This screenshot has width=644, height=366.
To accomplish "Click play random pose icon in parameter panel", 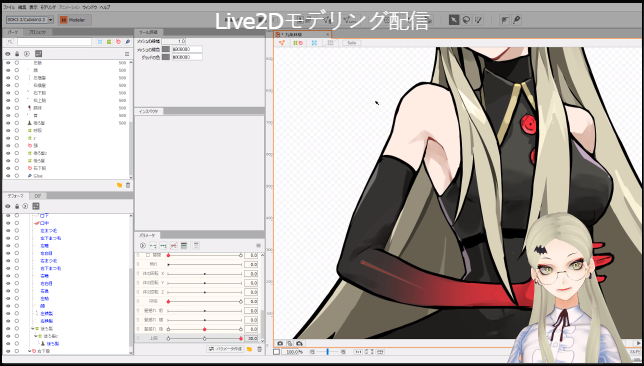I will pyautogui.click(x=143, y=246).
